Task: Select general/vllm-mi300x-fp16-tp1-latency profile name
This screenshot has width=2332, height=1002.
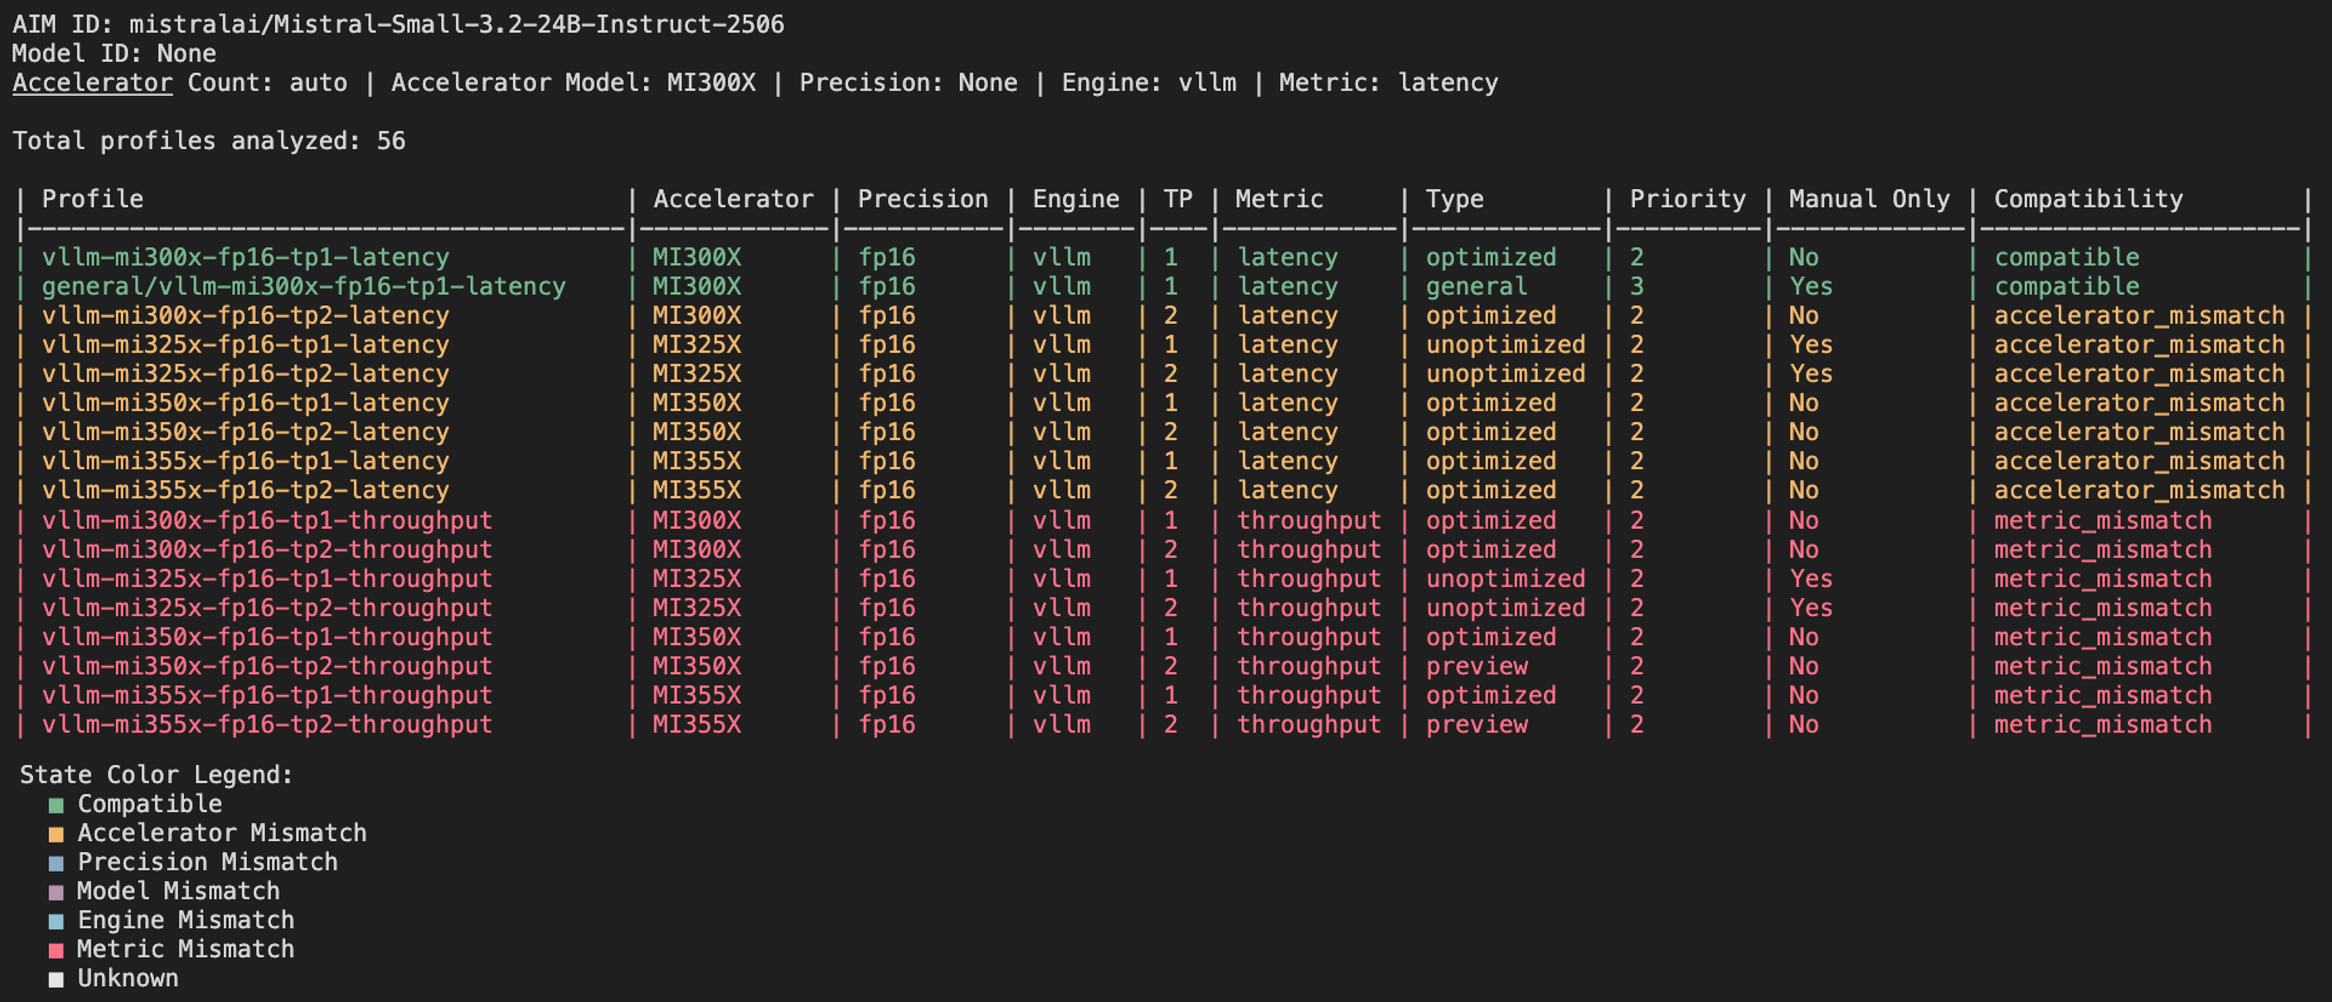Action: point(303,287)
